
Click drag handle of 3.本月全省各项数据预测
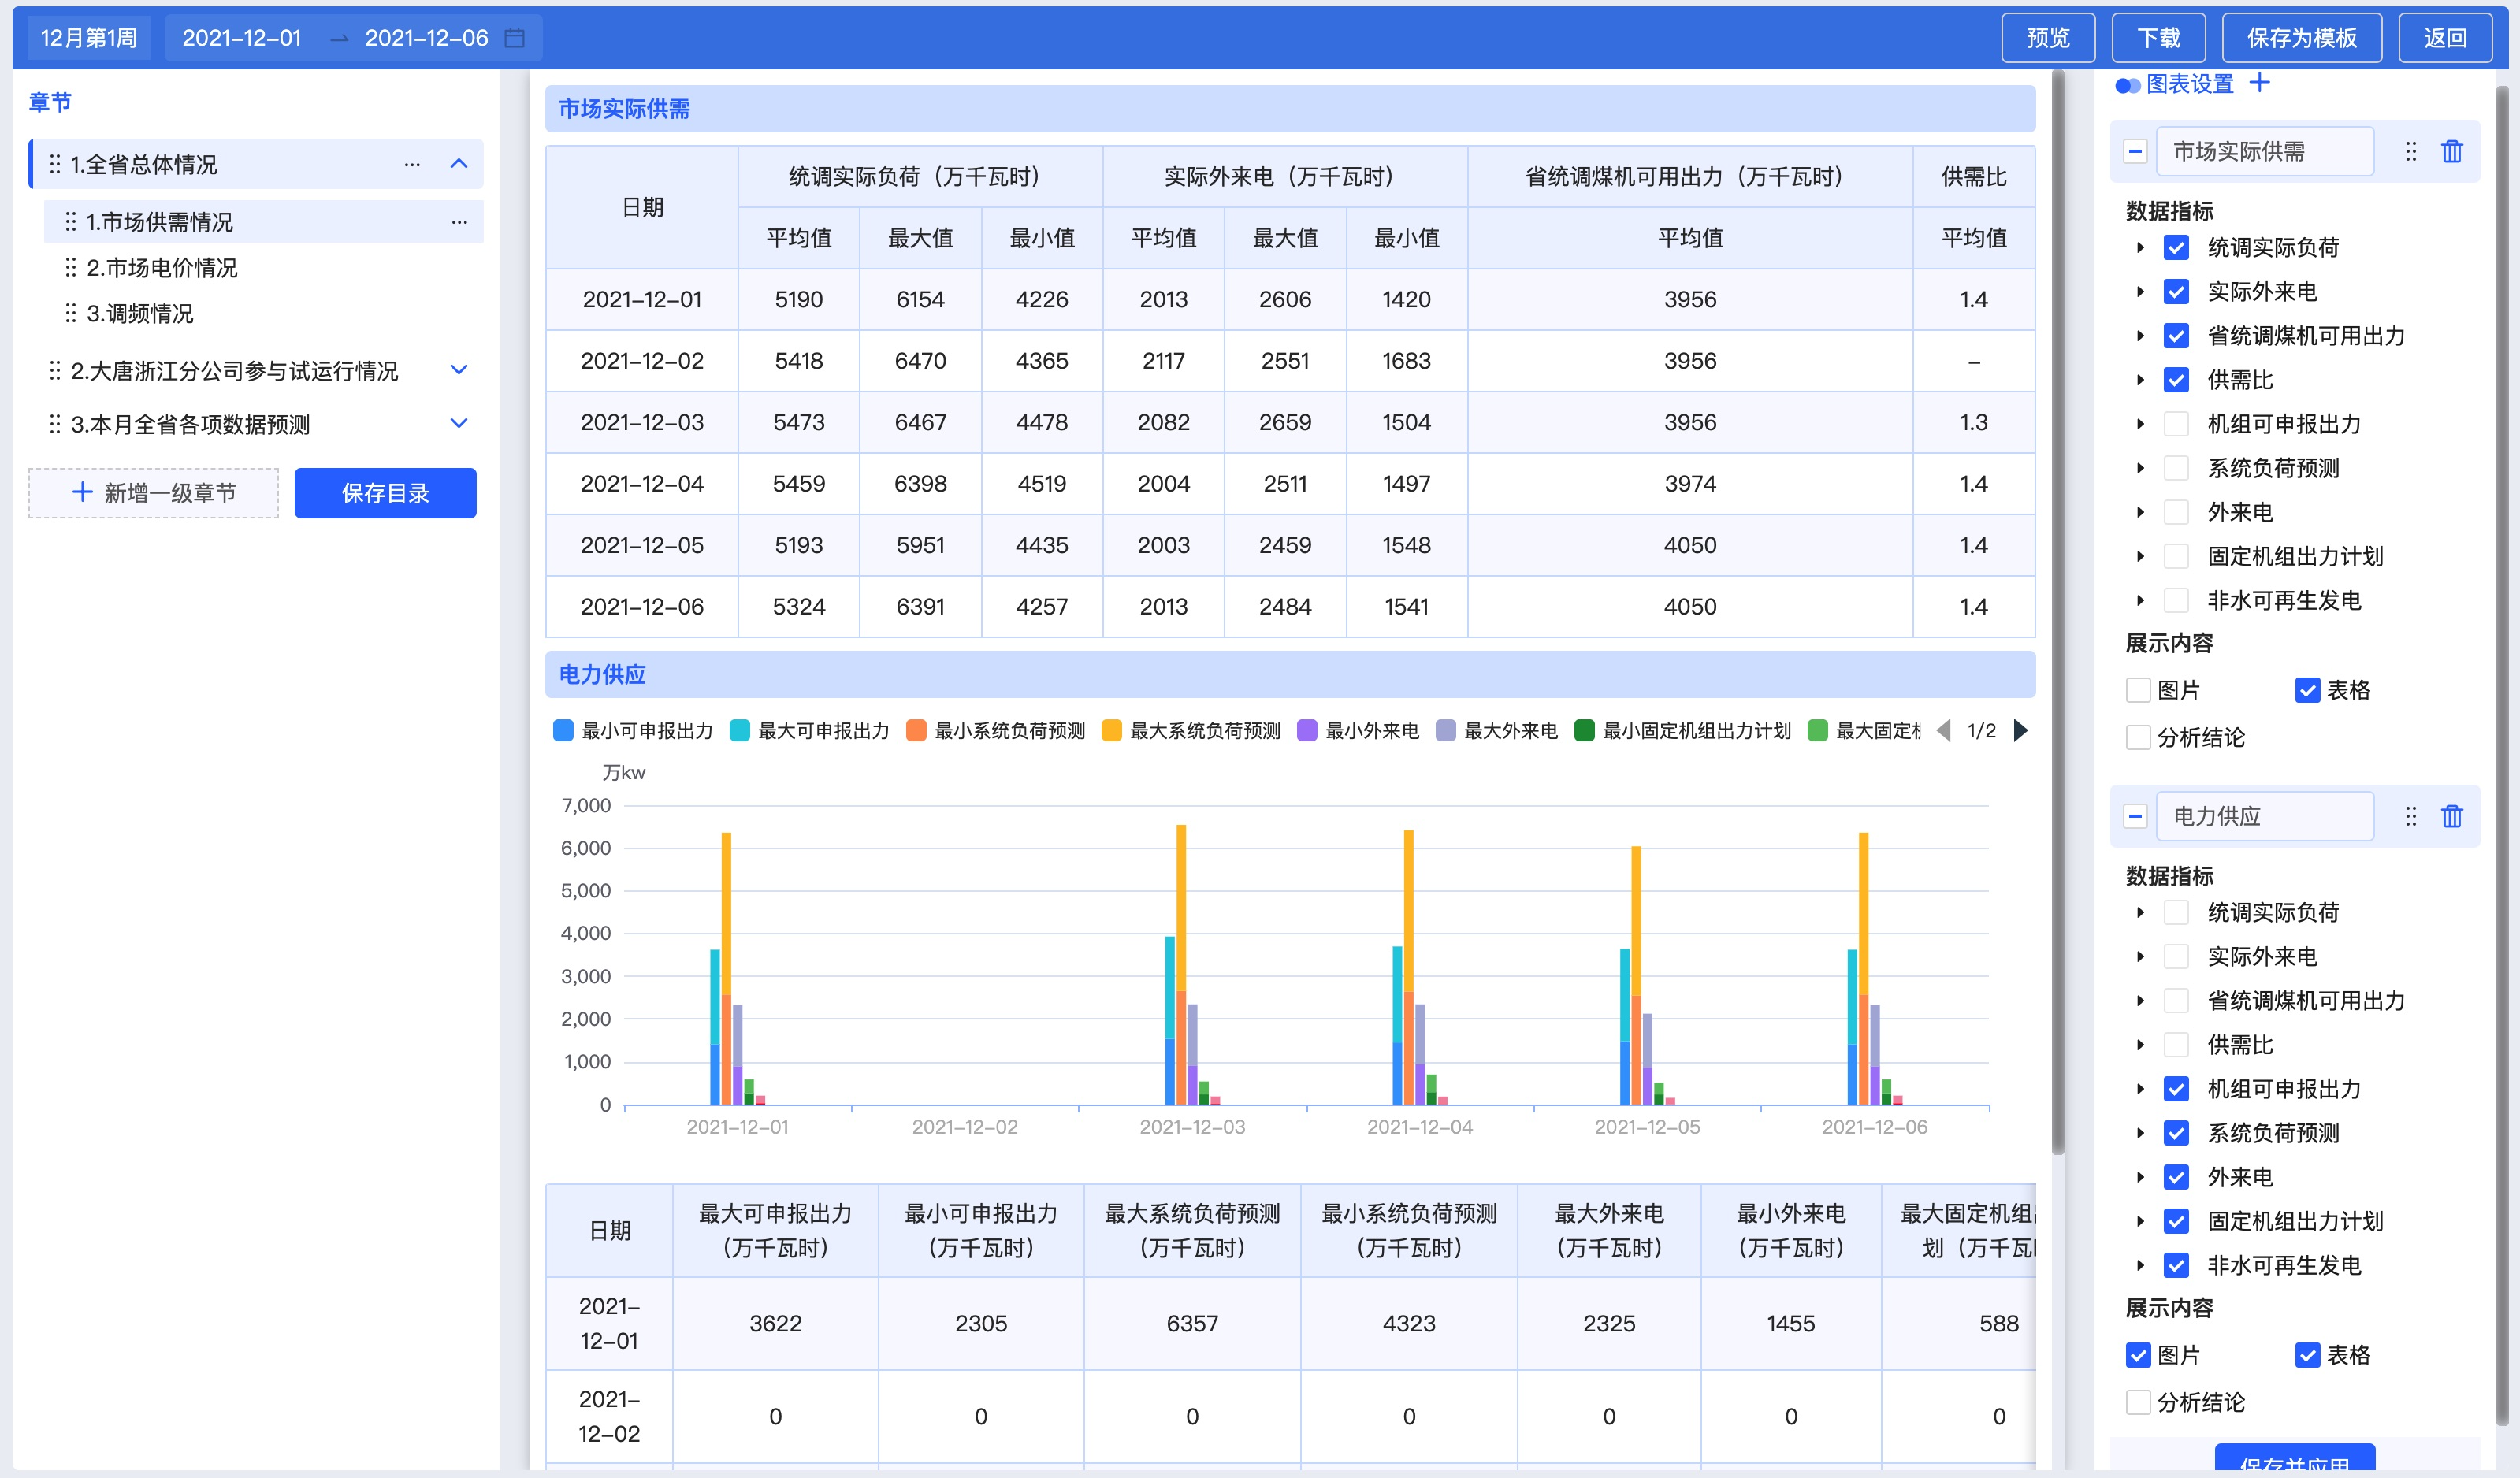click(55, 424)
